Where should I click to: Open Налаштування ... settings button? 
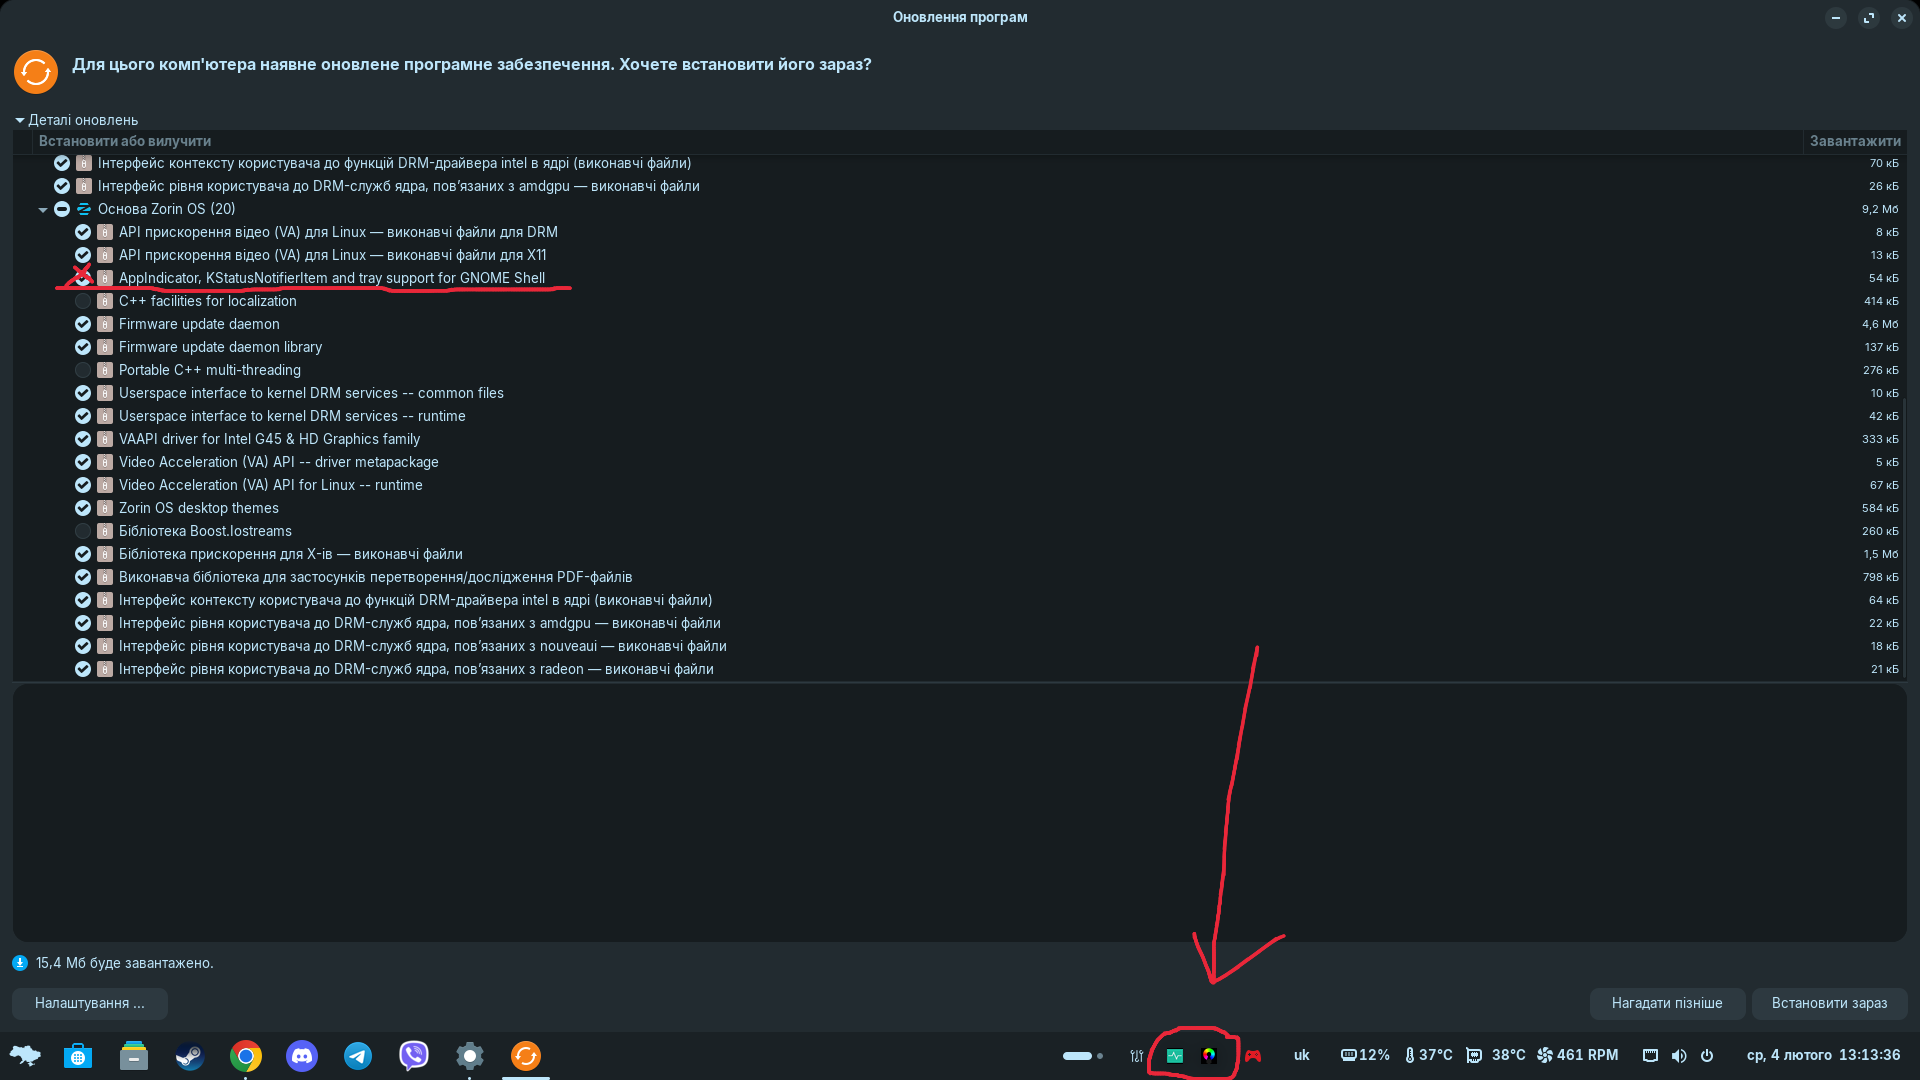[x=89, y=1003]
